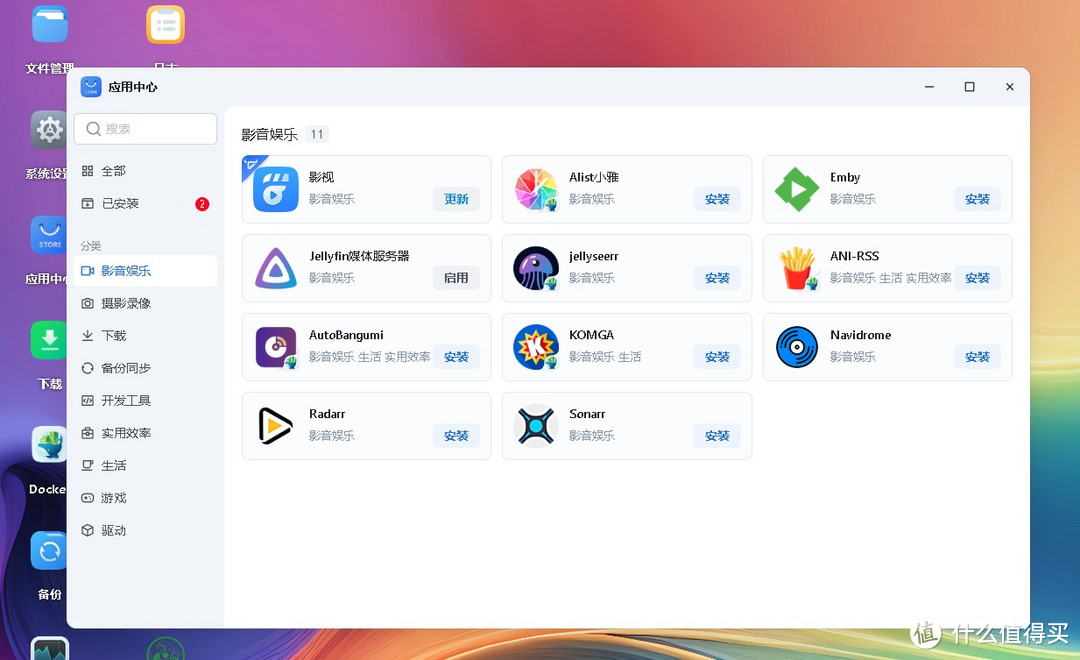Open the 已安装 apps list
This screenshot has width=1080, height=660.
[145, 203]
